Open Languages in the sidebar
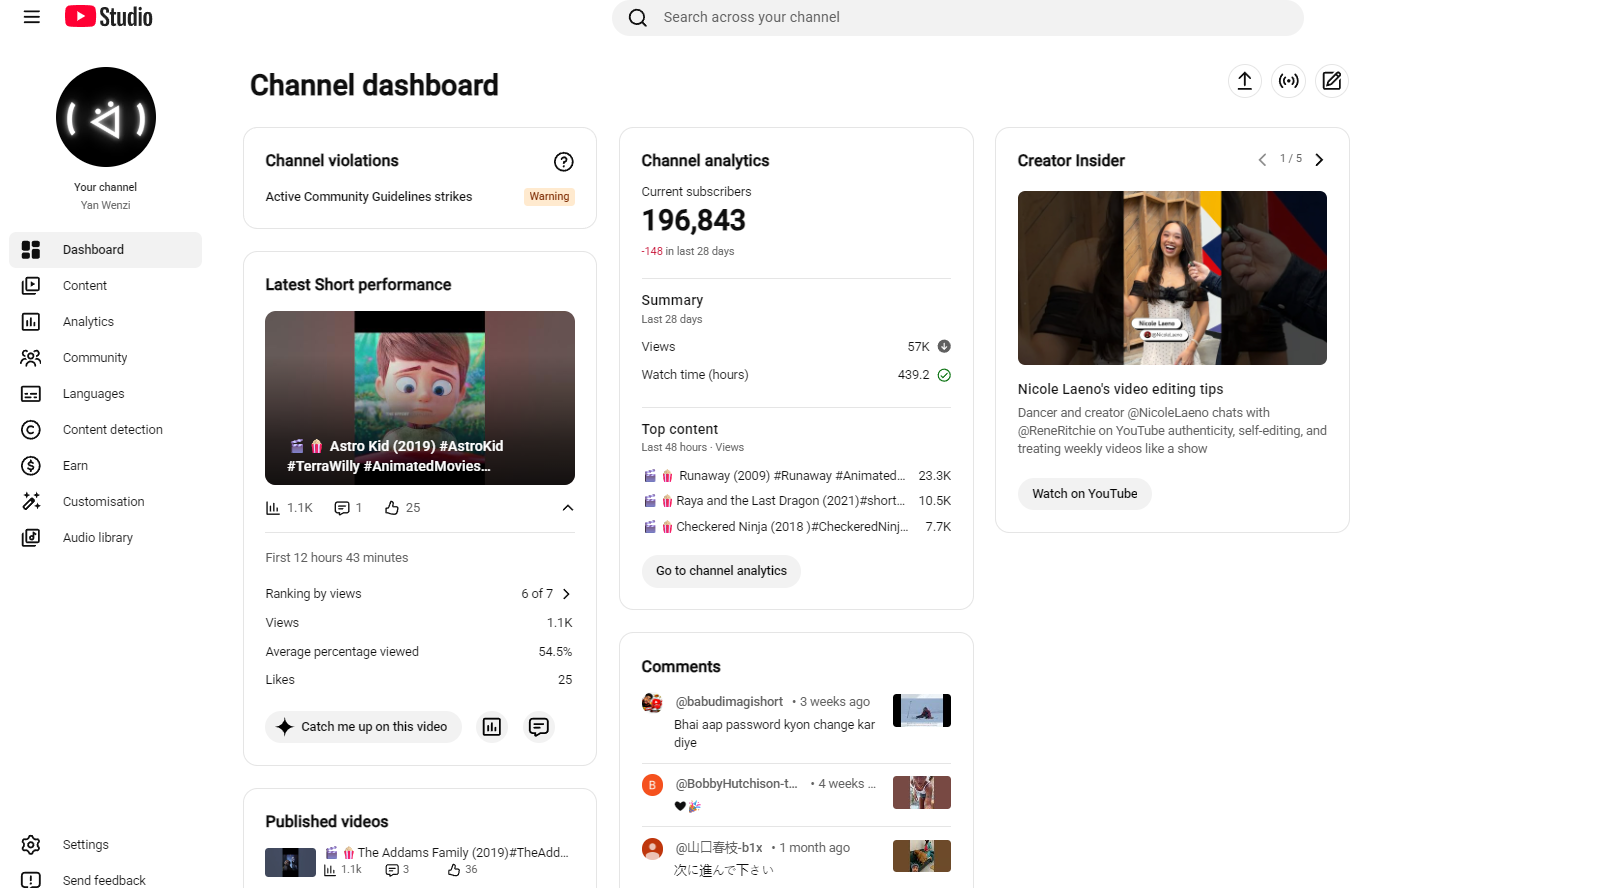This screenshot has height=888, width=1616. coord(105,394)
